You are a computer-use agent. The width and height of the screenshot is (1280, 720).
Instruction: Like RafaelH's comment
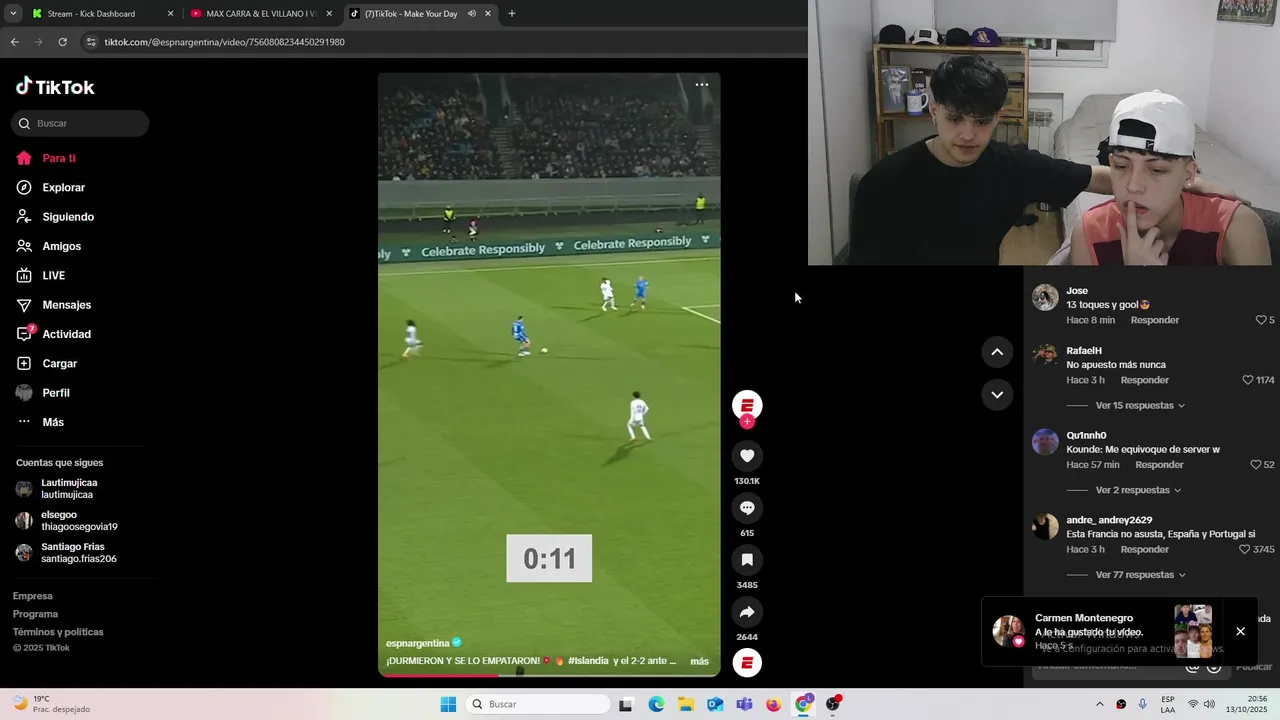[1248, 380]
